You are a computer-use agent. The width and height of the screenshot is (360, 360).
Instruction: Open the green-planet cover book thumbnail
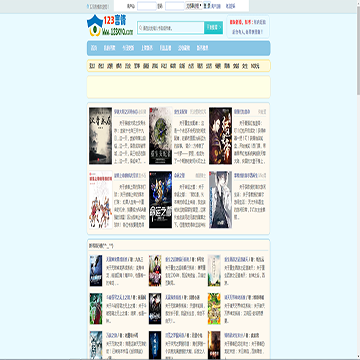click(160, 136)
